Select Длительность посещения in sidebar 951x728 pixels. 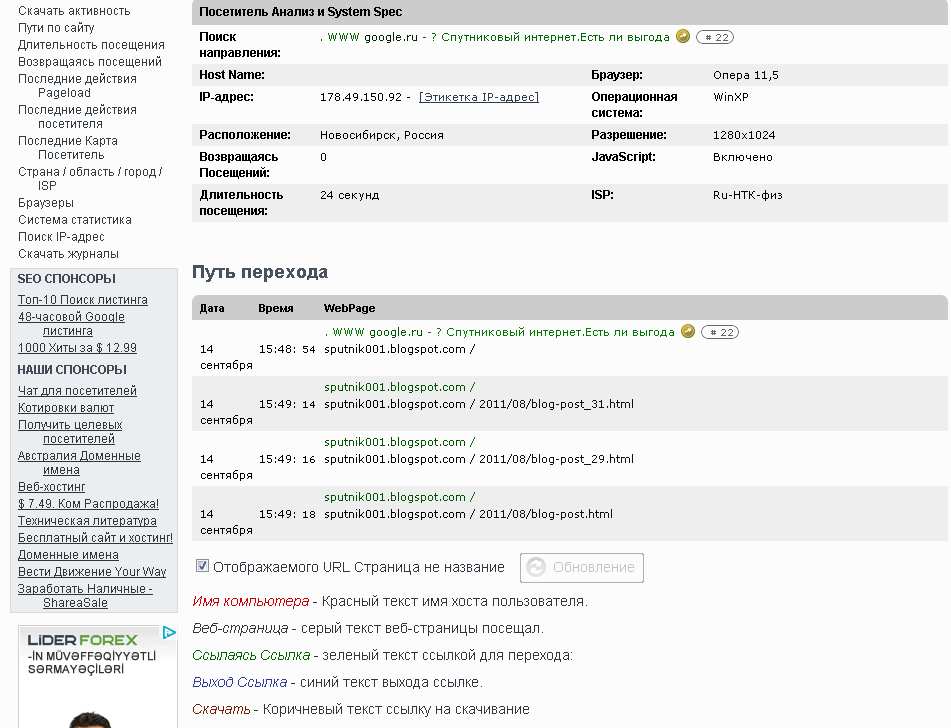[x=91, y=45]
